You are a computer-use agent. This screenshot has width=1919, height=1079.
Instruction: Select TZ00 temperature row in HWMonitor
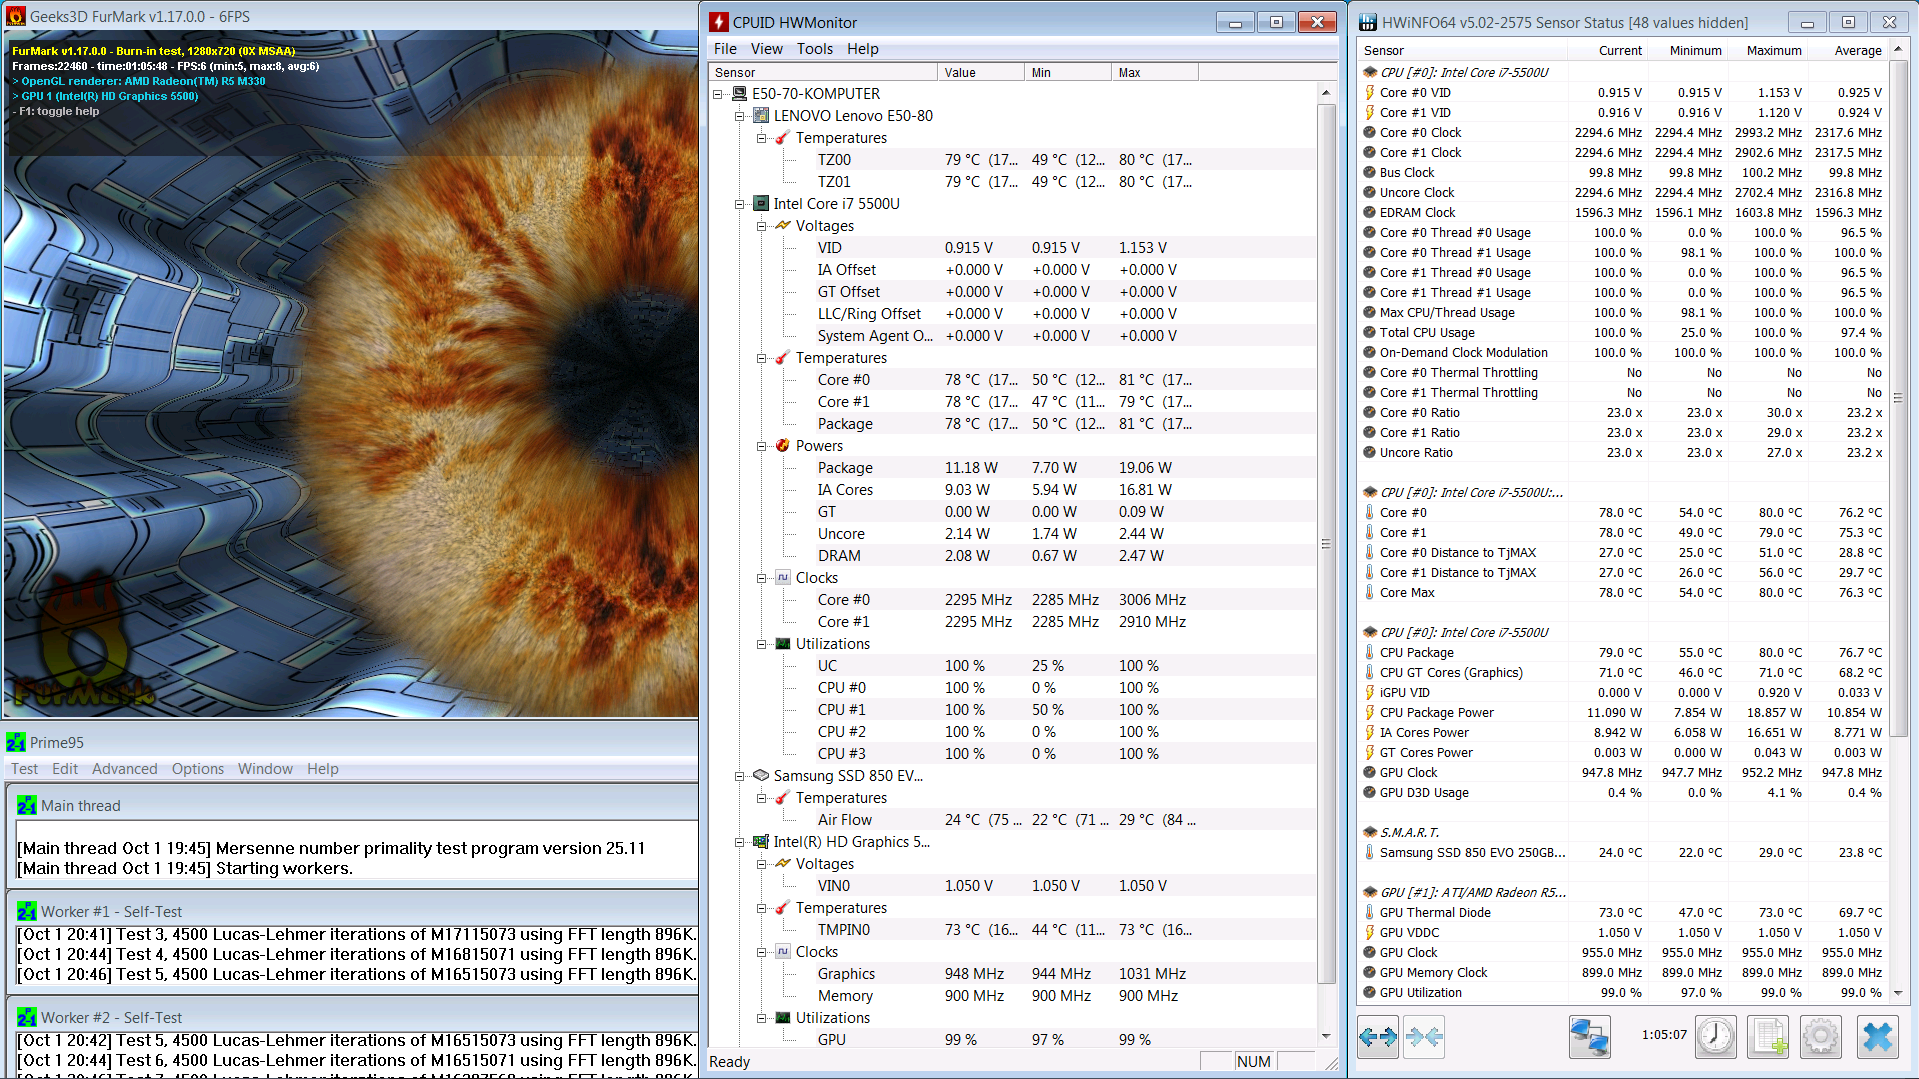click(1012, 160)
